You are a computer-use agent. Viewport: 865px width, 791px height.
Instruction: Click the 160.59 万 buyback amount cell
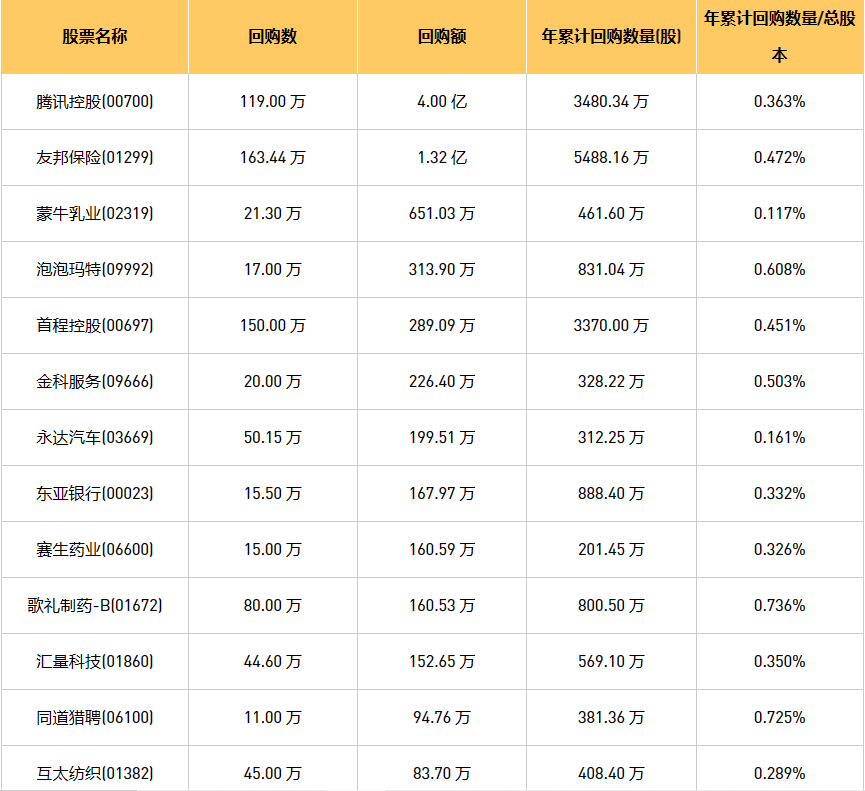(442, 550)
